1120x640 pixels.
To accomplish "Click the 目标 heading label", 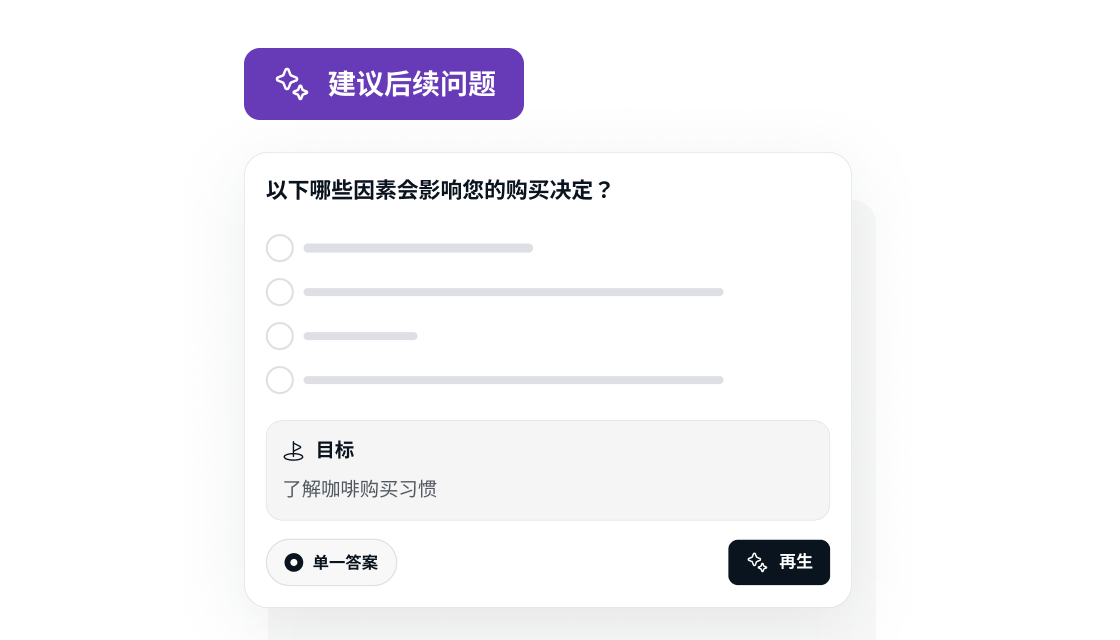I will (x=335, y=450).
